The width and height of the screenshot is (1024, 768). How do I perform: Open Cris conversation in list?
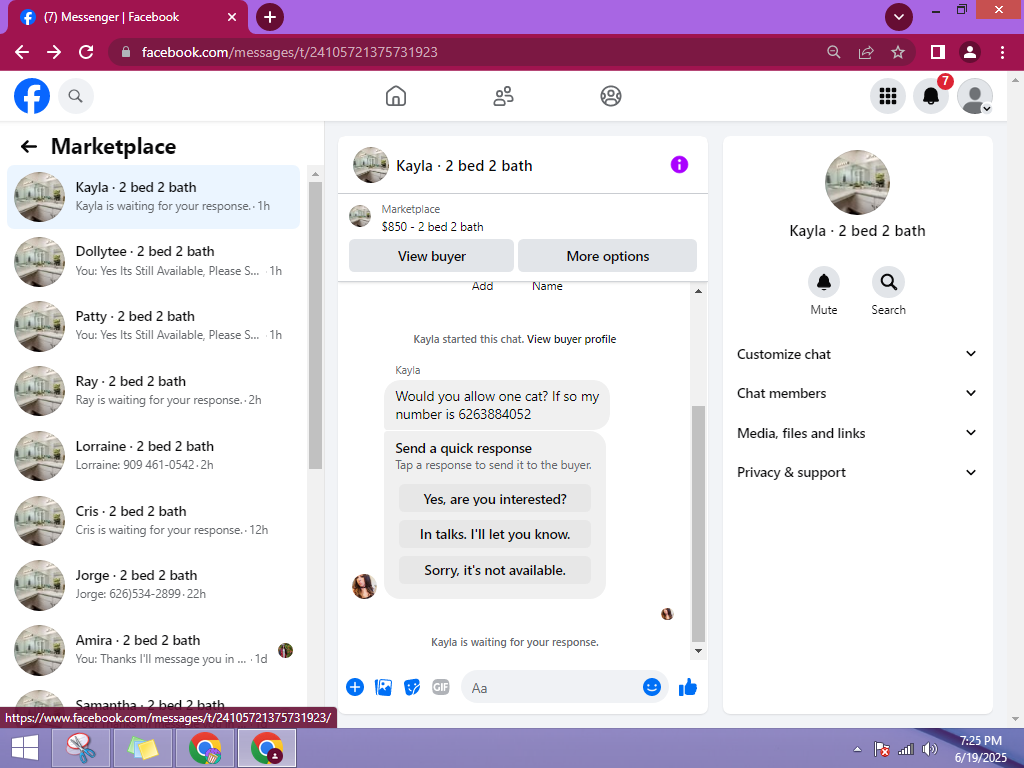[153, 520]
